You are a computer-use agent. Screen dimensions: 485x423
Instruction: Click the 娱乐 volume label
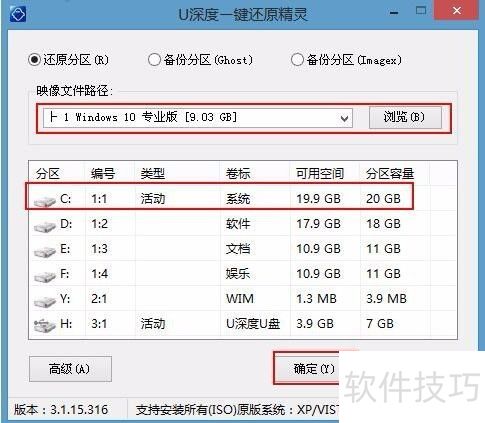tap(238, 274)
